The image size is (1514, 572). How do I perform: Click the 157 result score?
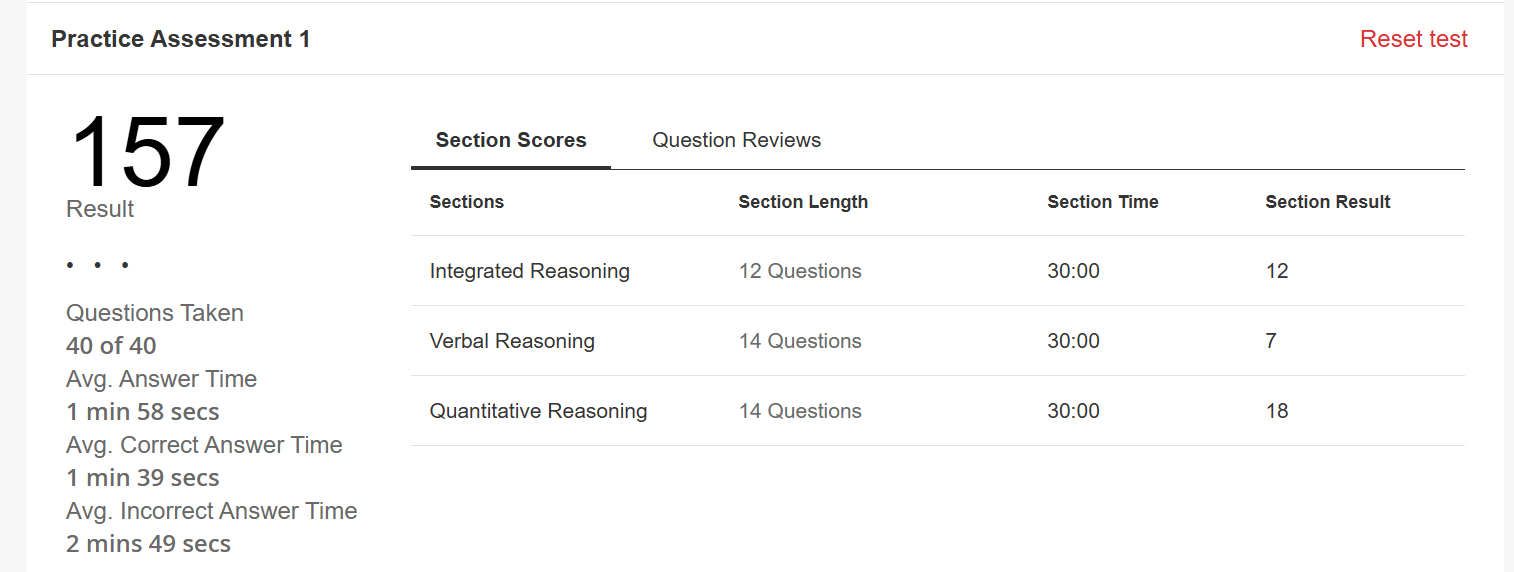point(147,153)
